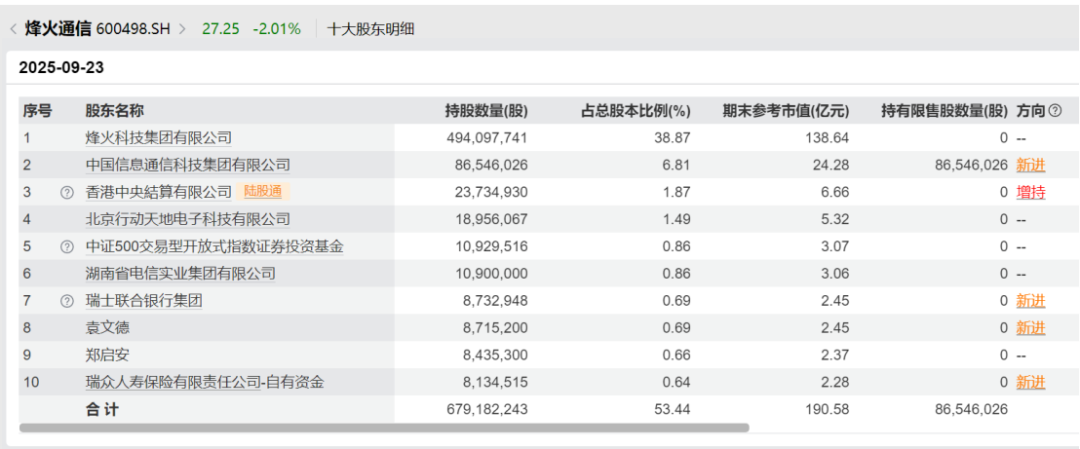Click the 陆股通 tag badge

(263, 192)
